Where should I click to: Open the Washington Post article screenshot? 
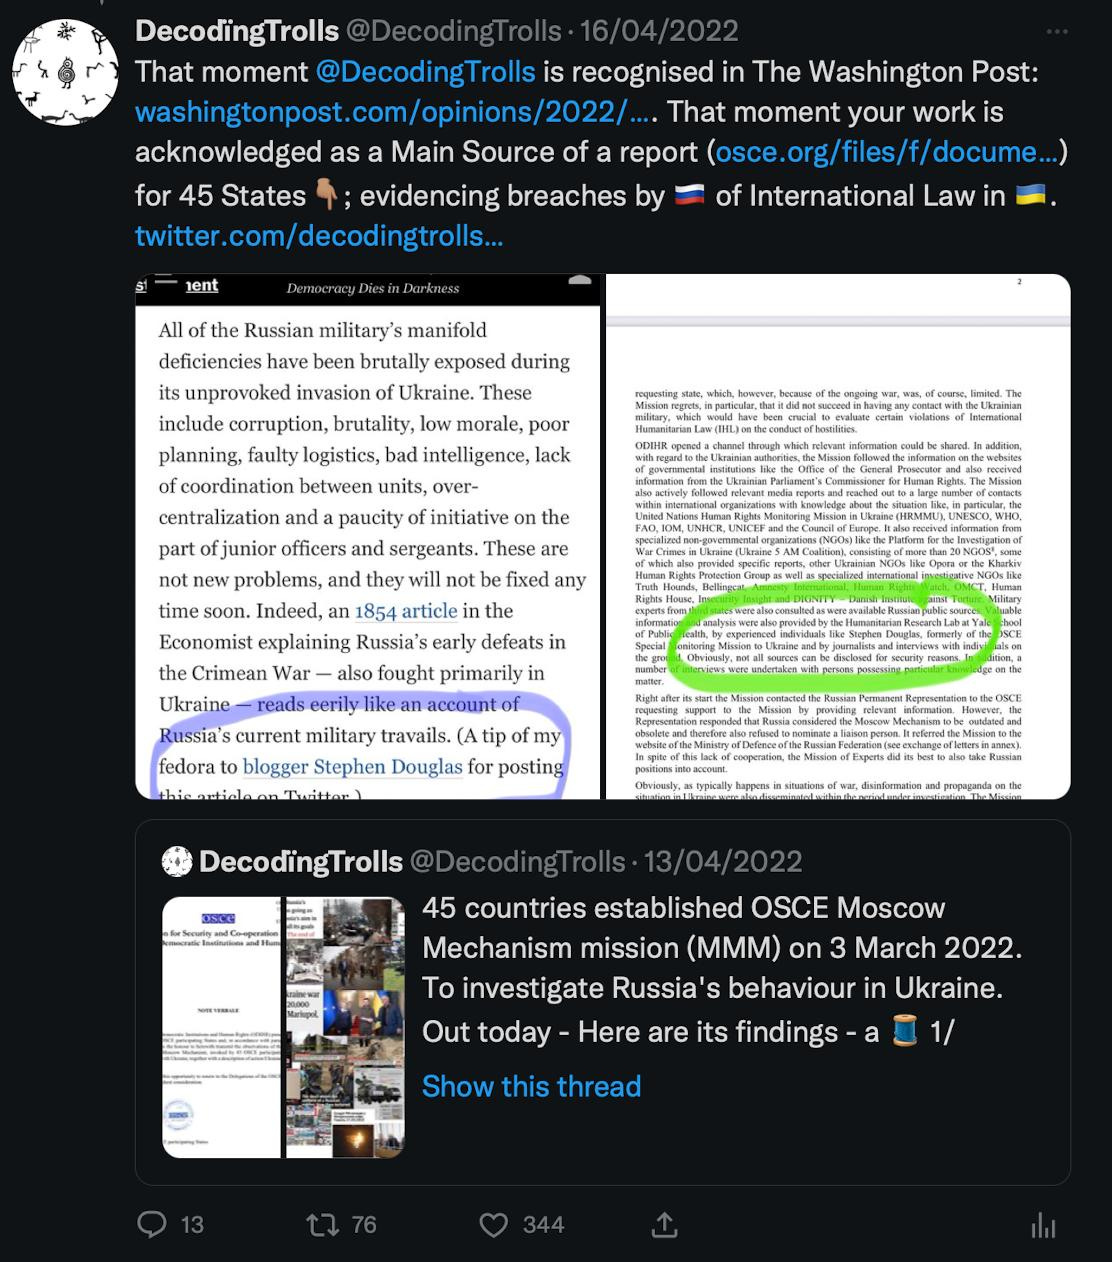tap(368, 536)
